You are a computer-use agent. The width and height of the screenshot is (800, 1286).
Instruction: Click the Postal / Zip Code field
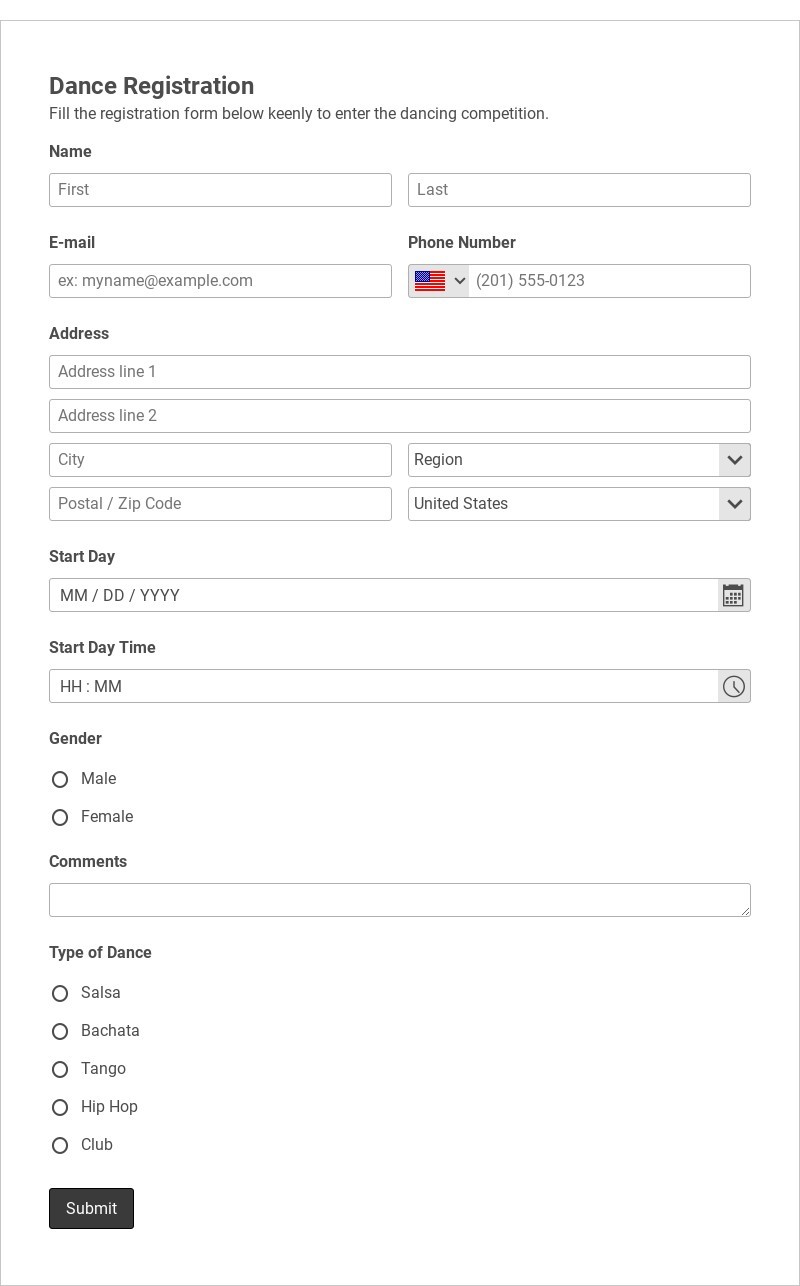click(220, 504)
